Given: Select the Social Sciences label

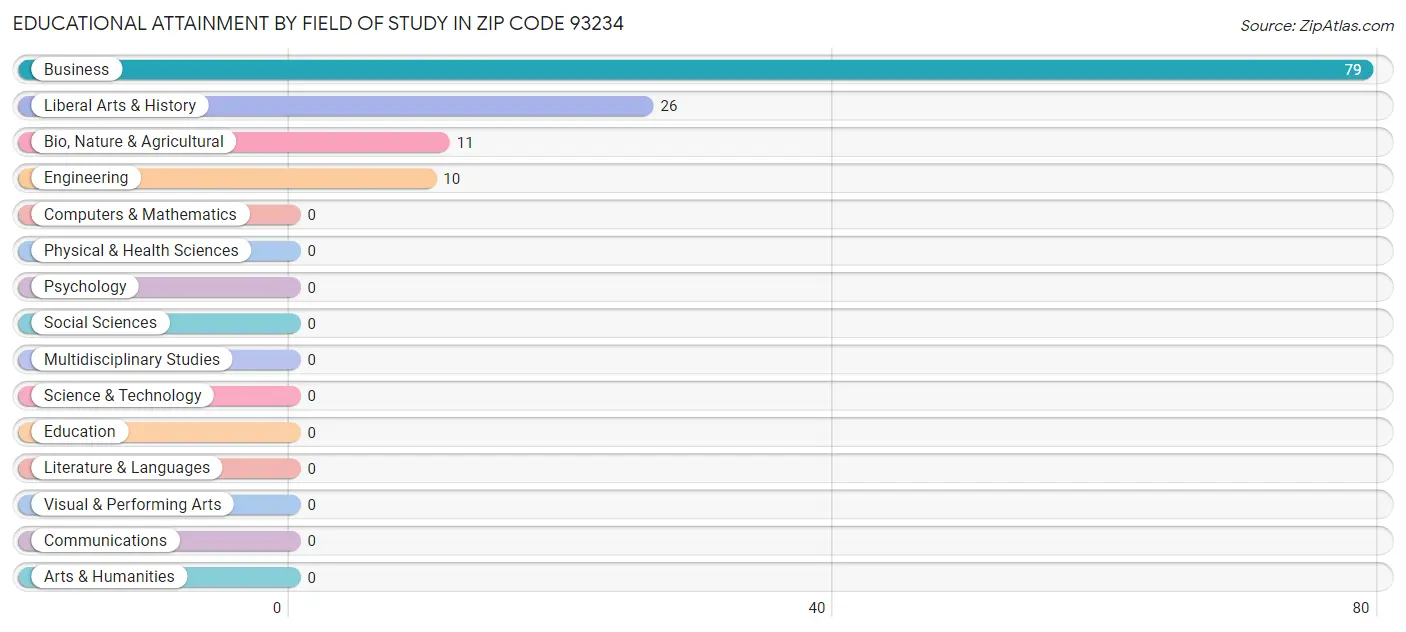Looking at the screenshot, I should [100, 323].
